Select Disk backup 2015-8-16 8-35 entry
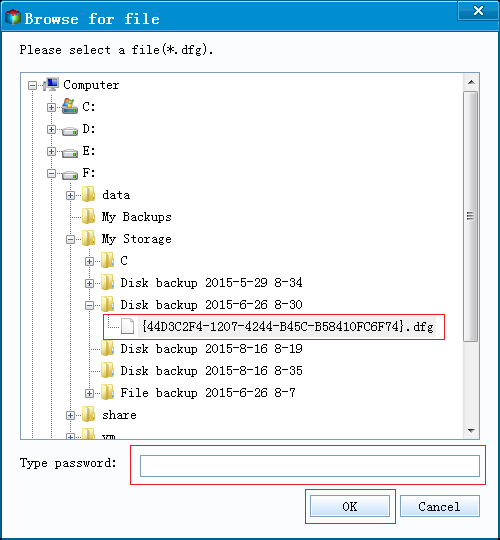The image size is (500, 540). 211,371
